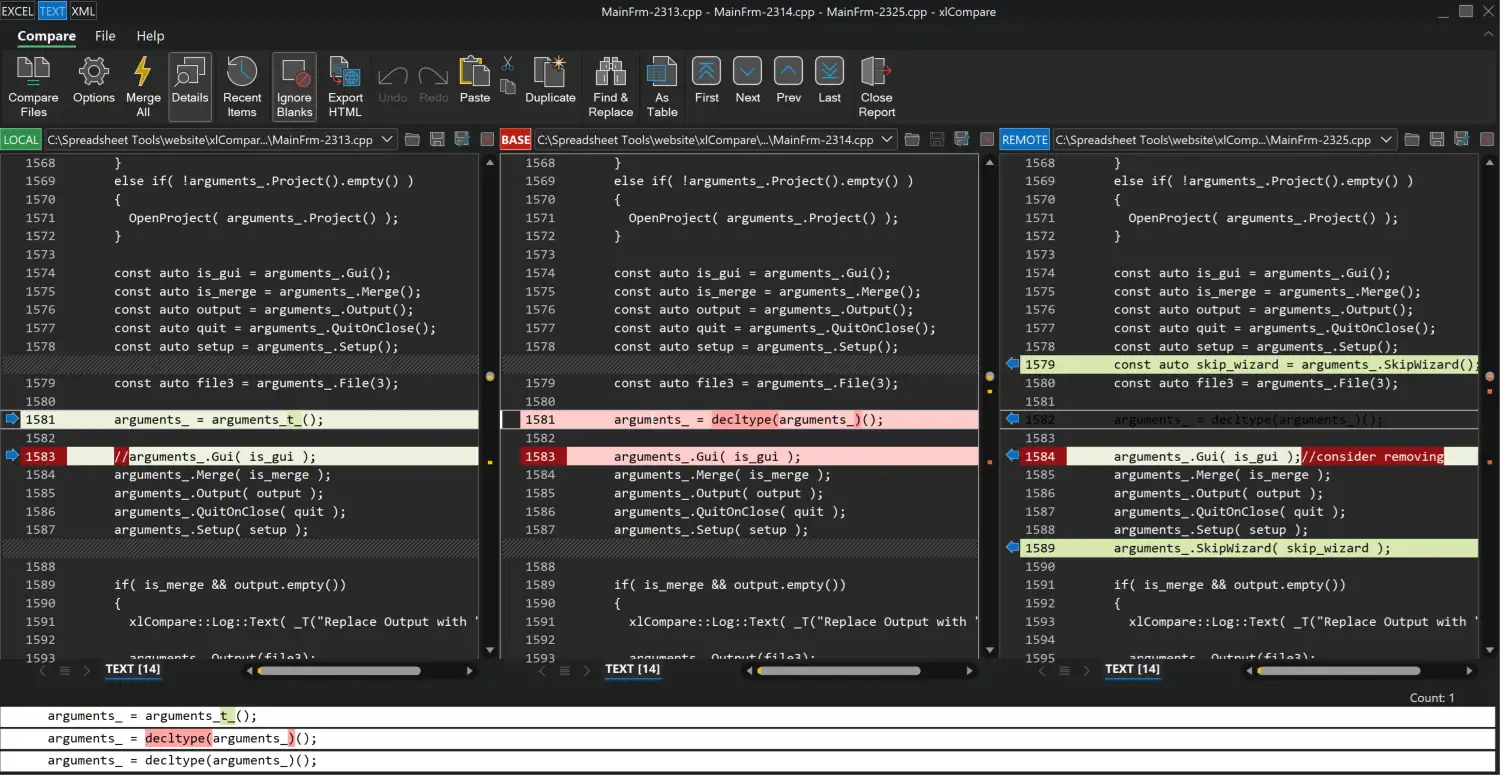Viewport: 1500px width, 775px height.
Task: Open the Recent Items list
Action: pyautogui.click(x=241, y=85)
